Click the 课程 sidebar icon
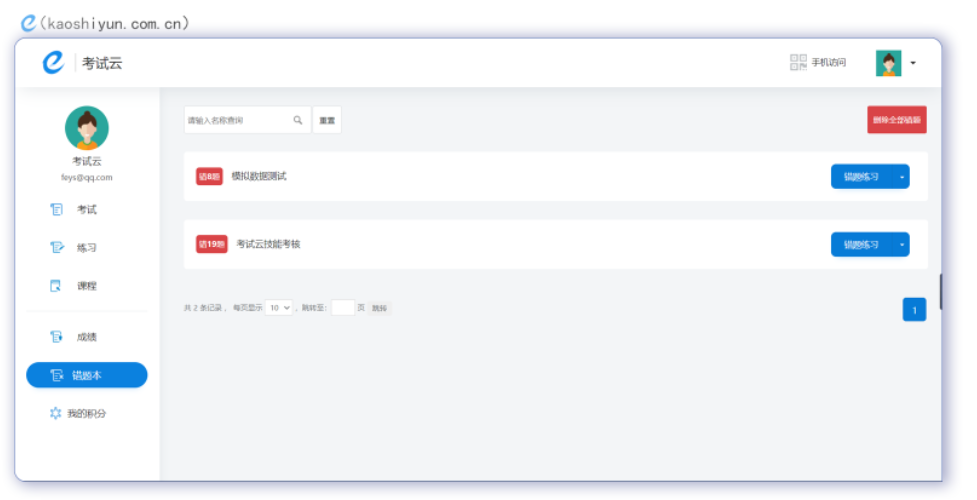 57,286
